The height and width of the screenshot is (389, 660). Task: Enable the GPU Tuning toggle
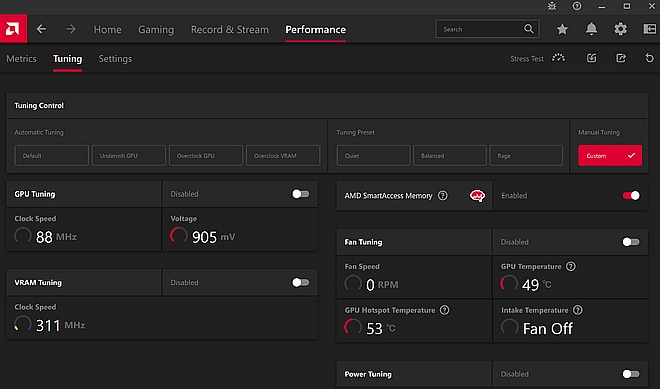(x=301, y=194)
